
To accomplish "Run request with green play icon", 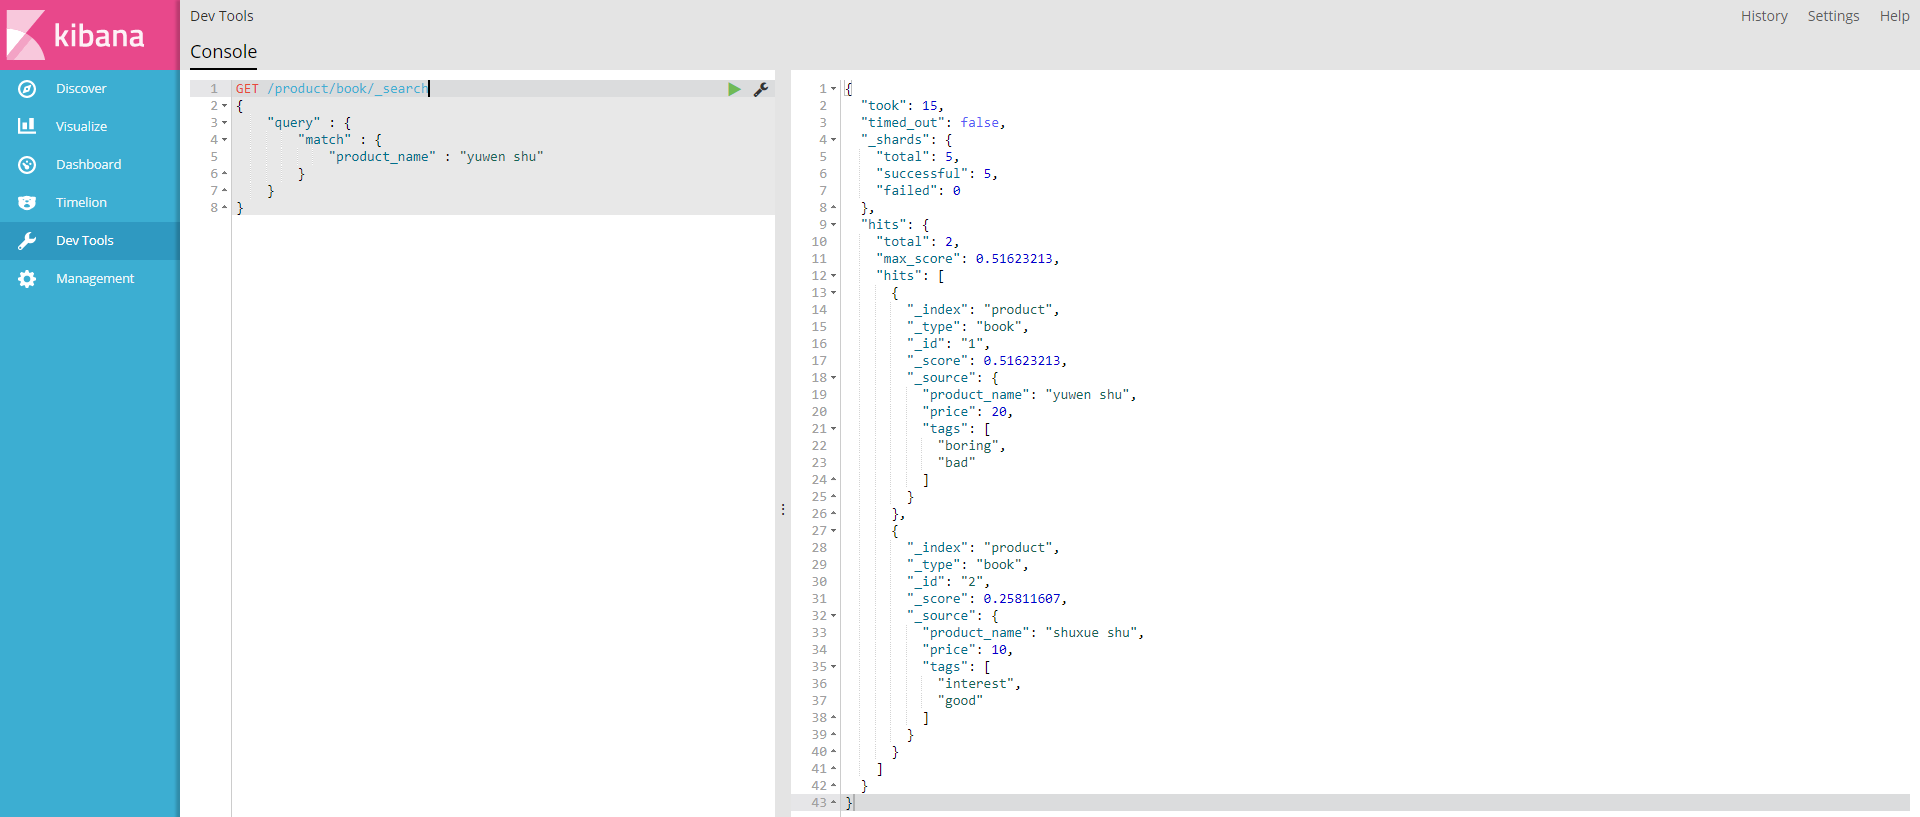I will (x=735, y=89).
